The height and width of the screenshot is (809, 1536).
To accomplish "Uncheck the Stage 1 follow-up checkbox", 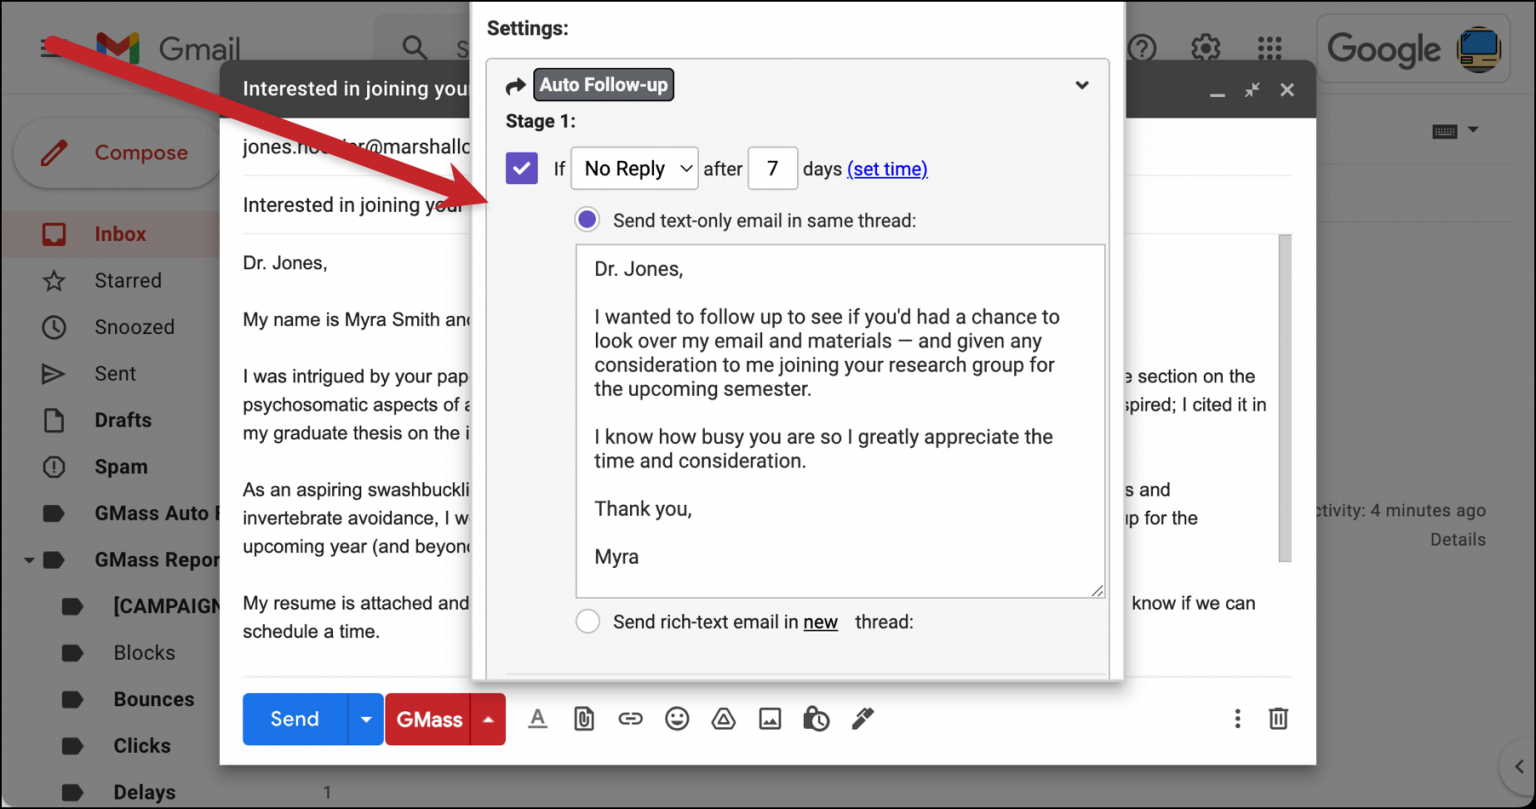I will [521, 168].
